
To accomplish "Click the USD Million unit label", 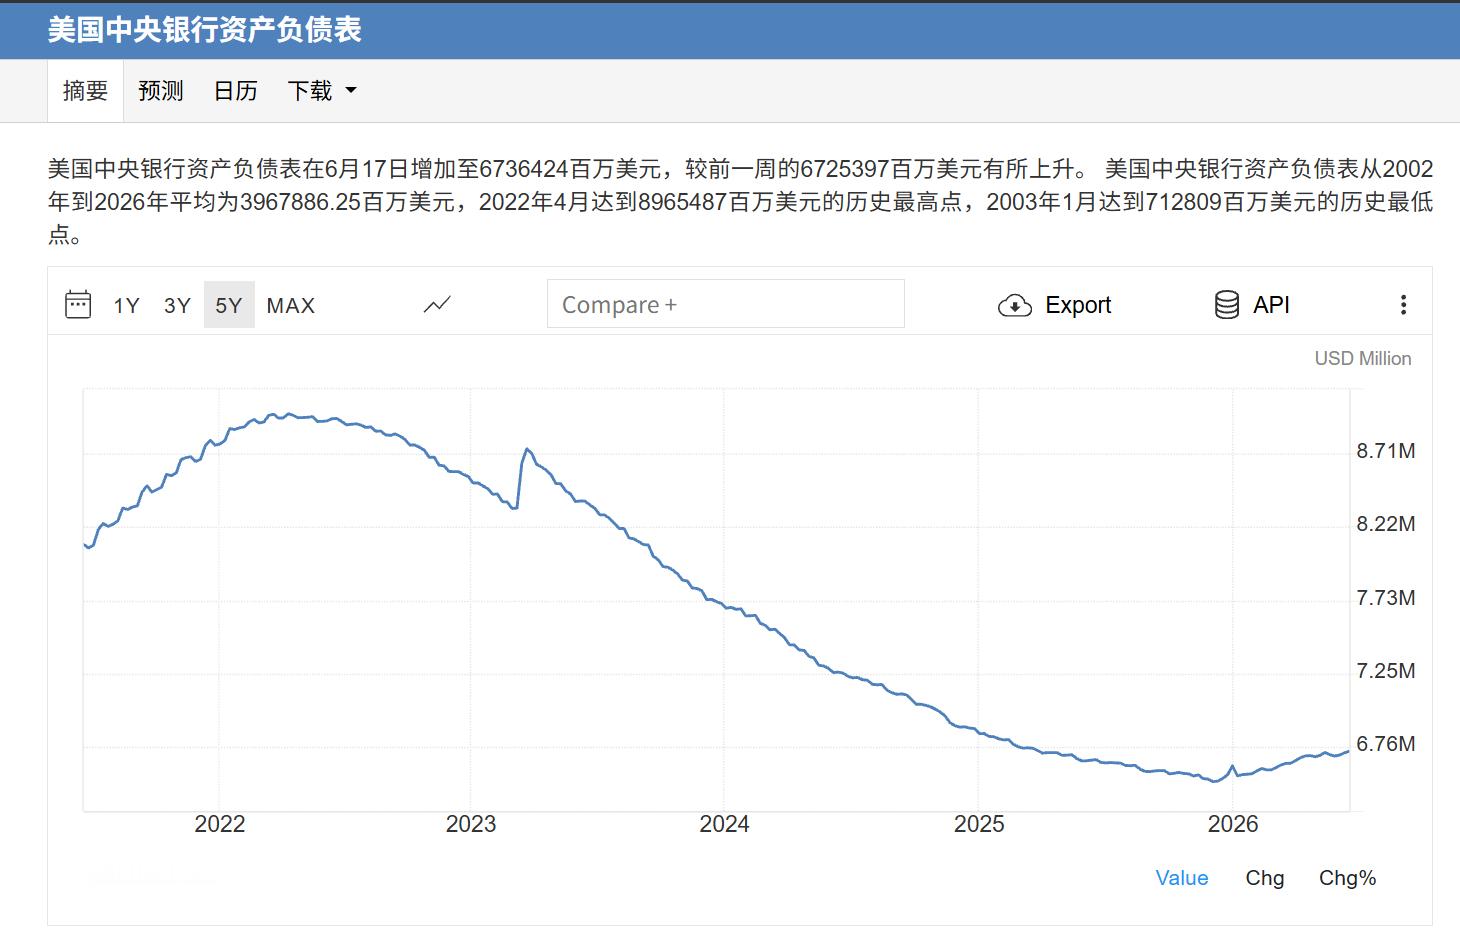I will tap(1363, 358).
